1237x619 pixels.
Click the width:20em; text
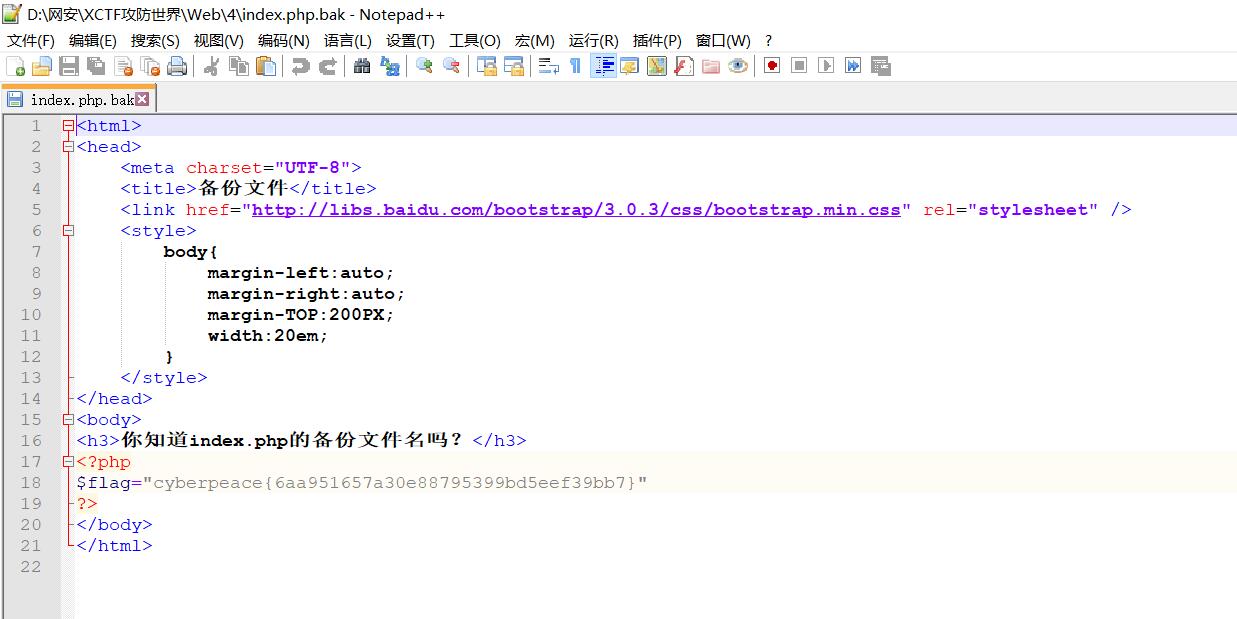tap(268, 336)
